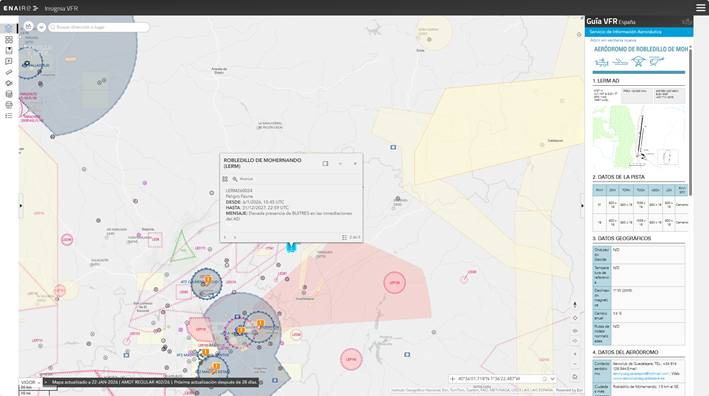709x396 pixels.
Task: Click the copy button in the coordinates widget
Action: (544, 379)
